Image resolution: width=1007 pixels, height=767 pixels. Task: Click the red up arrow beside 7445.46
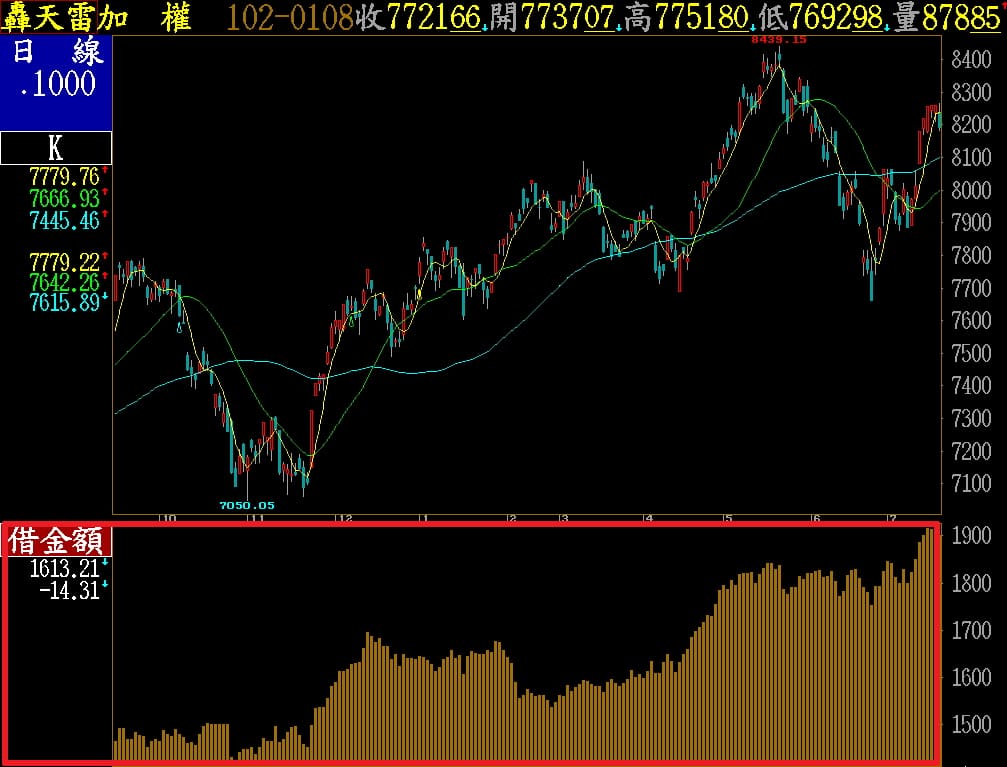tap(105, 215)
